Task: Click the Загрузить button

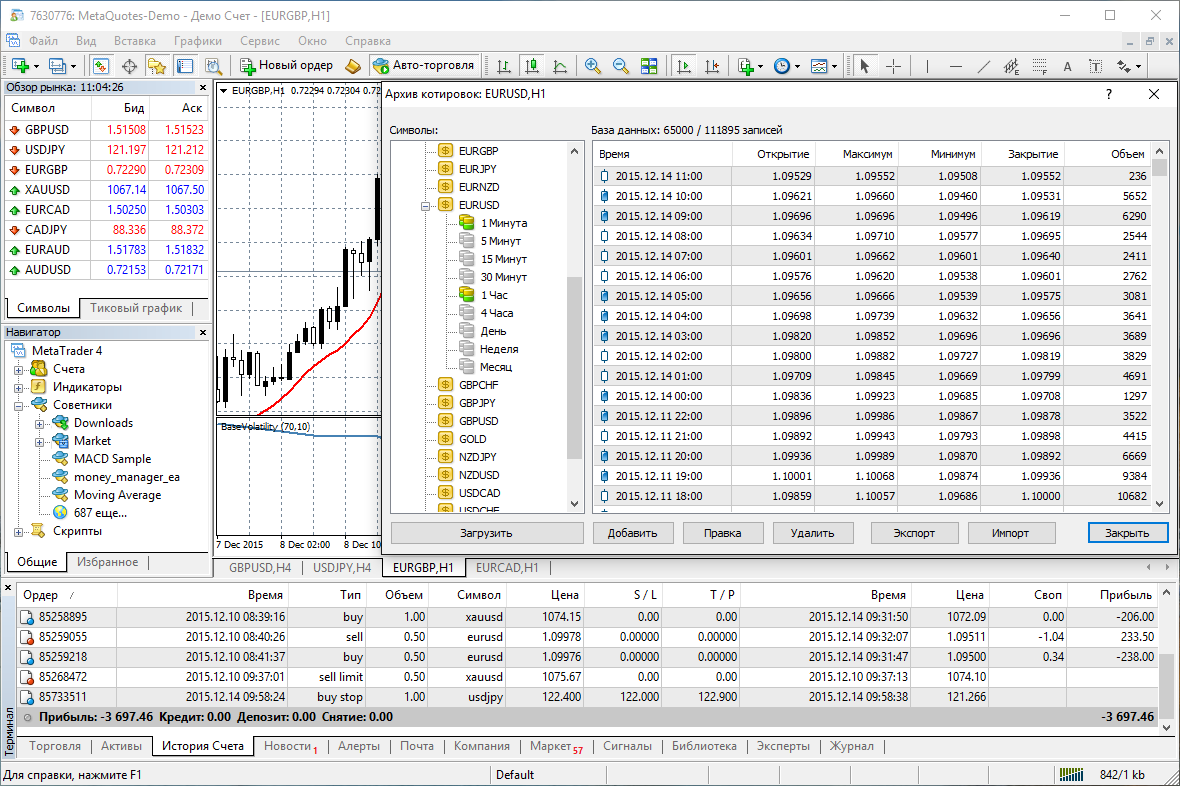Action: (486, 533)
